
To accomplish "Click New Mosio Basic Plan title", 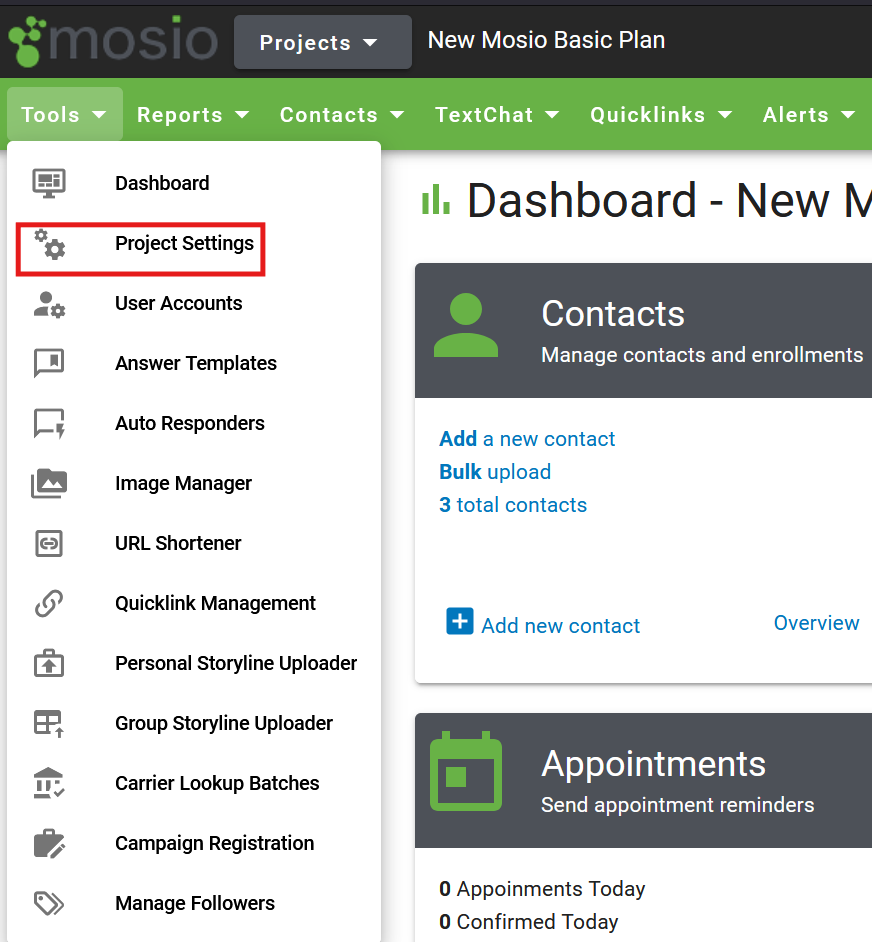I will tap(546, 40).
